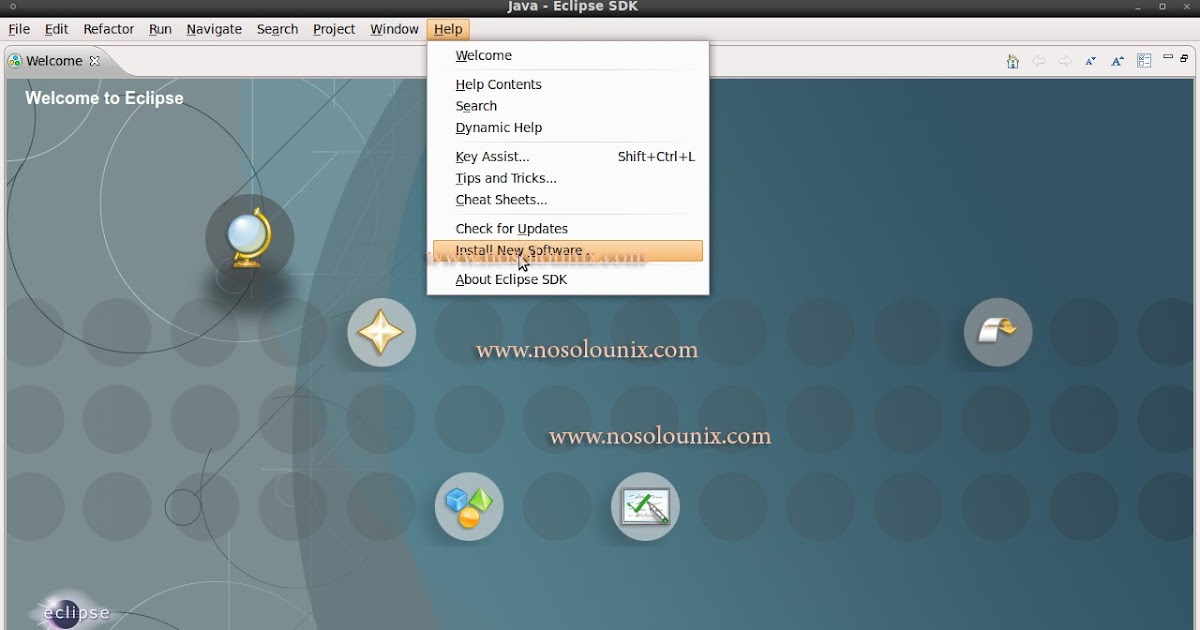1200x630 pixels.
Task: Open Cheat Sheets from the Help menu
Action: click(x=502, y=200)
